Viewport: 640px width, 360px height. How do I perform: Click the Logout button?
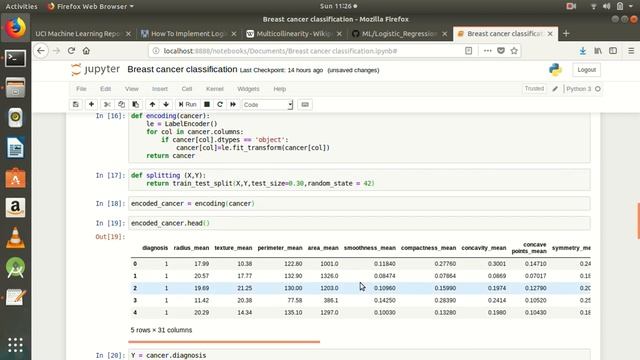pyautogui.click(x=587, y=70)
